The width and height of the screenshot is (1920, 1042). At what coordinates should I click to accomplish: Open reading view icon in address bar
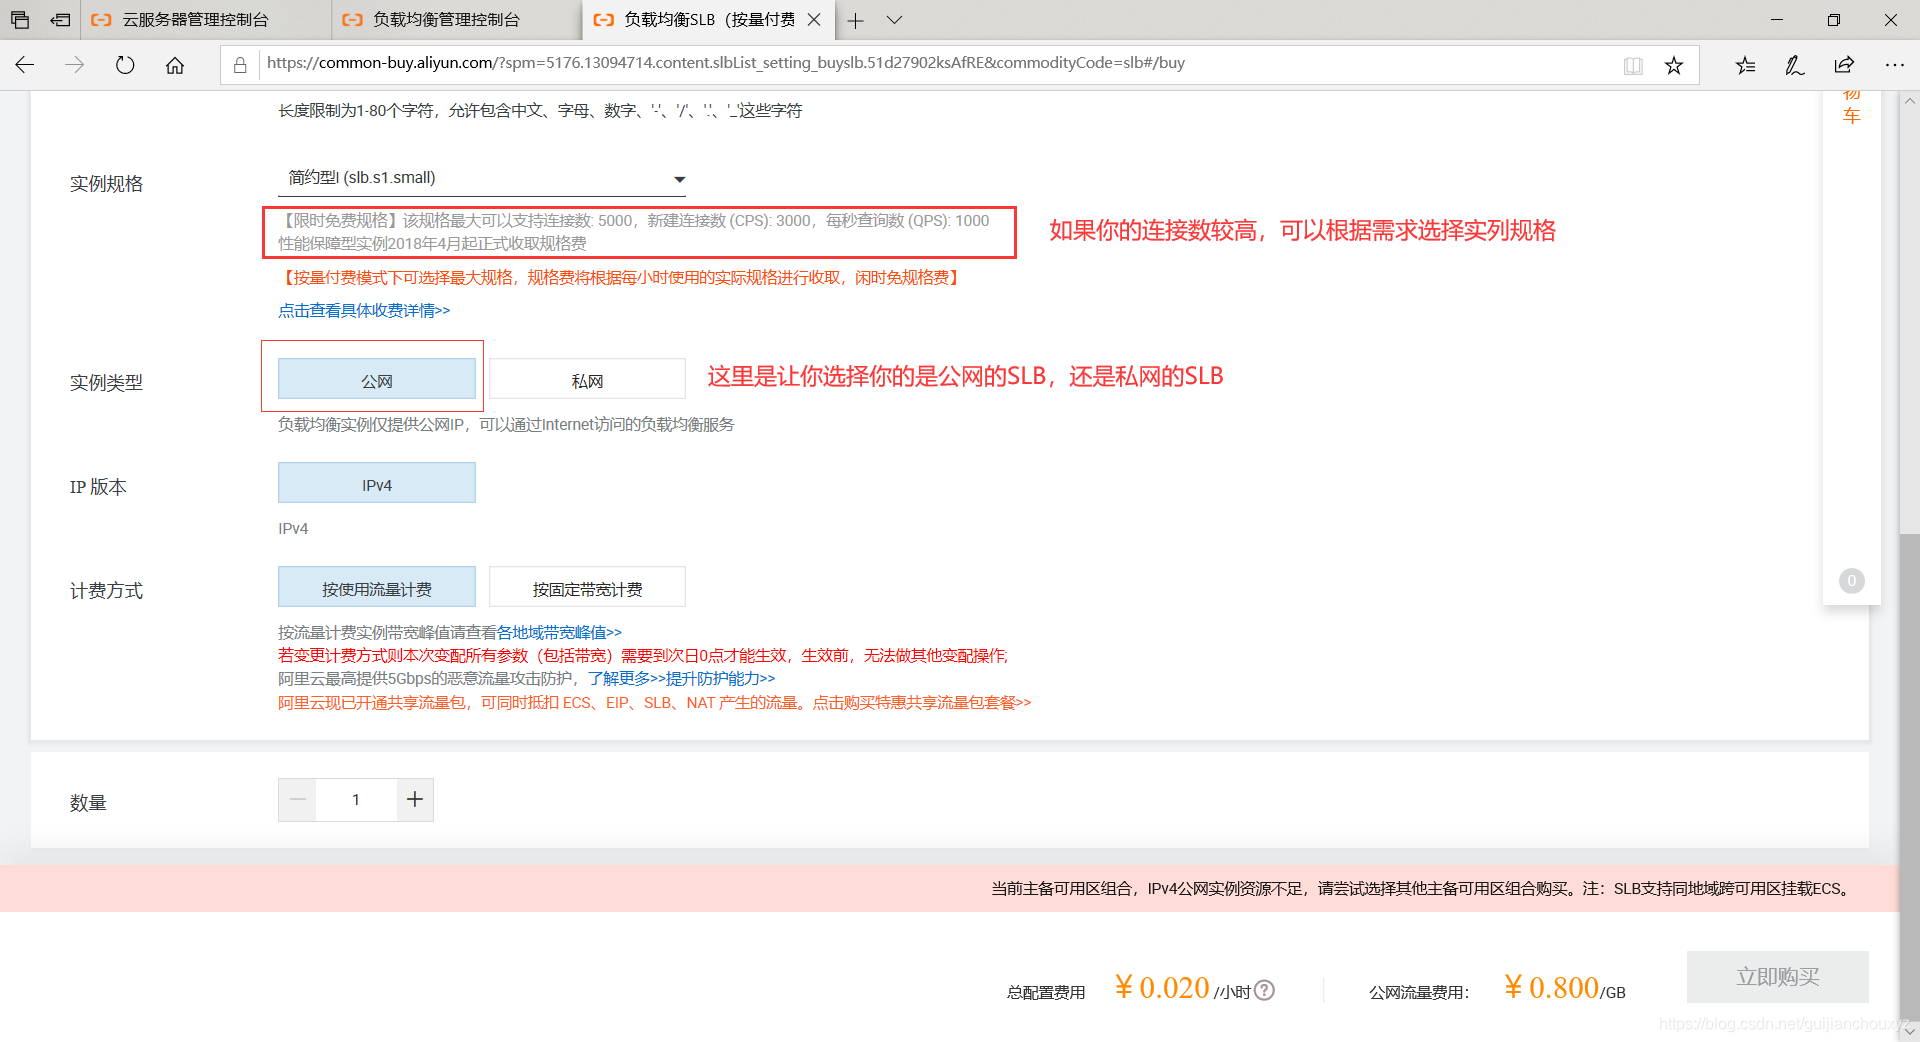pos(1633,66)
